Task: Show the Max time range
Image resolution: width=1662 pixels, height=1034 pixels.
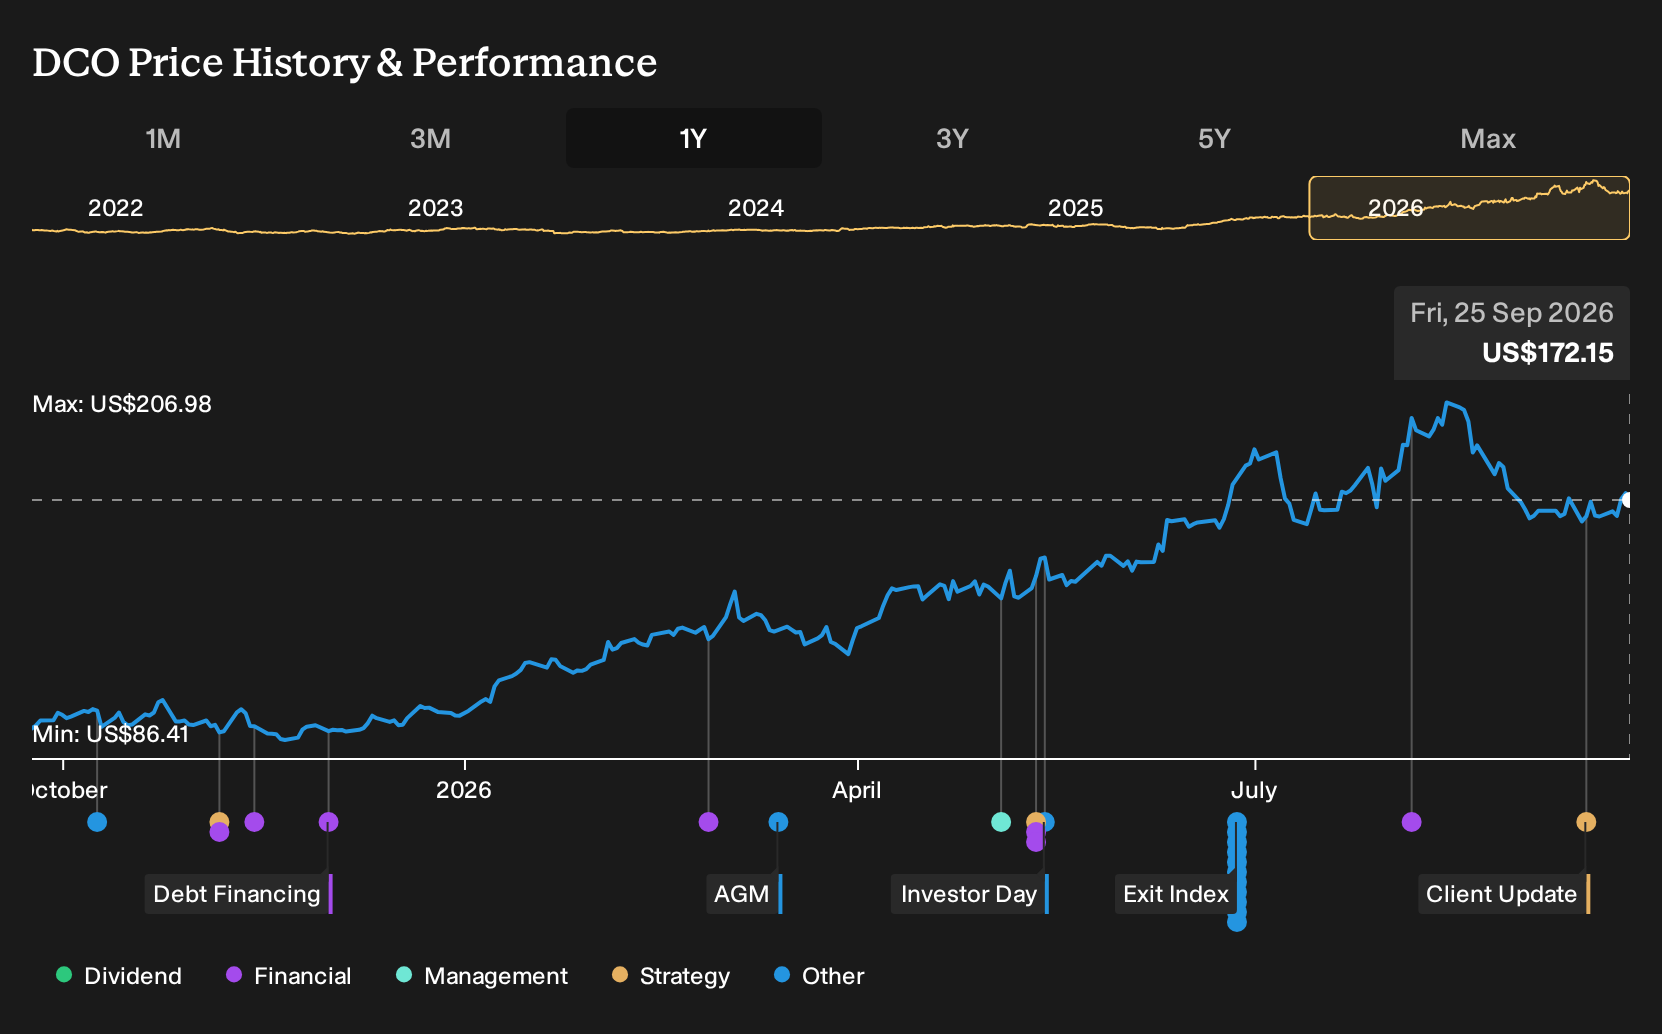Action: click(1488, 138)
